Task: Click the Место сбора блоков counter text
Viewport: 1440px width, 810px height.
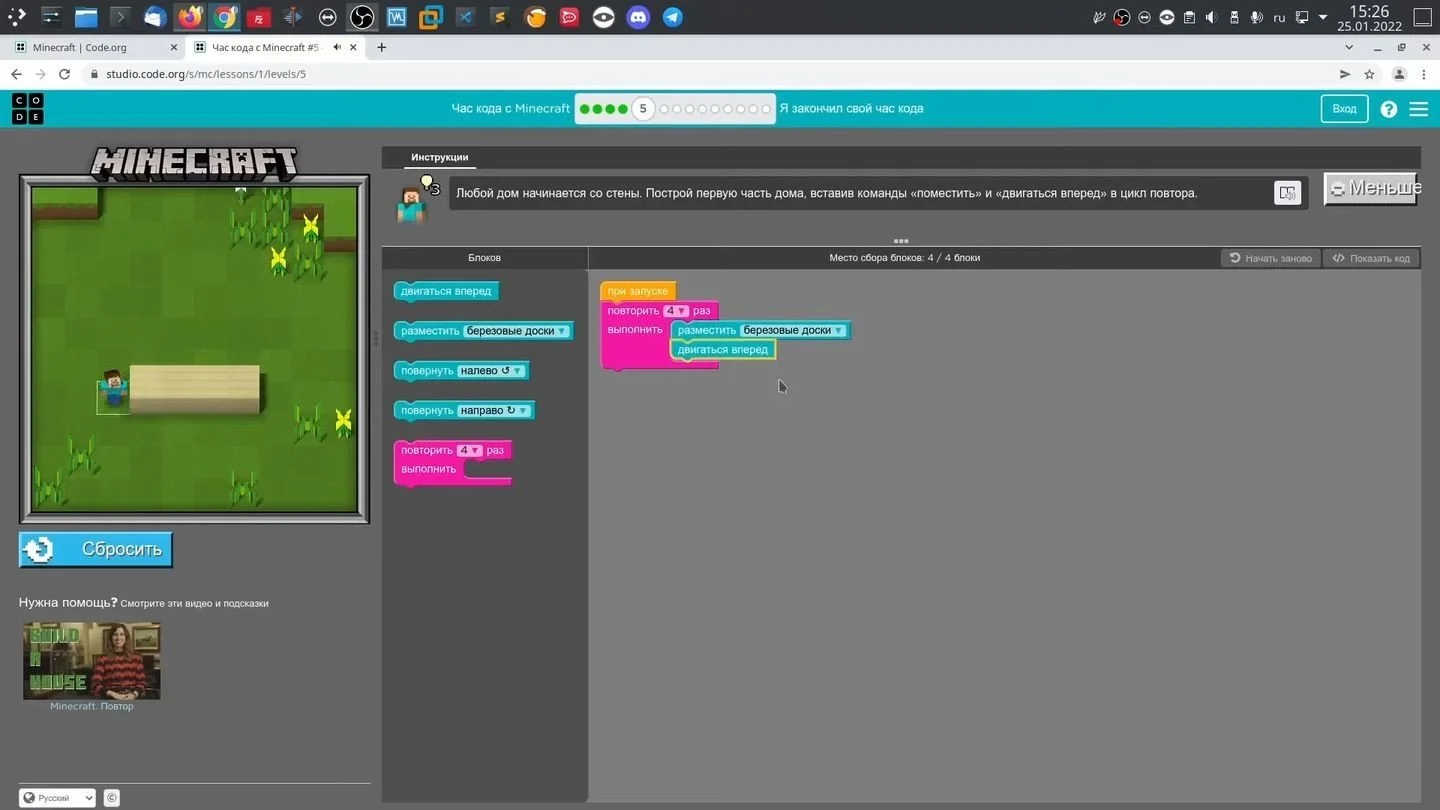Action: pyautogui.click(x=904, y=258)
